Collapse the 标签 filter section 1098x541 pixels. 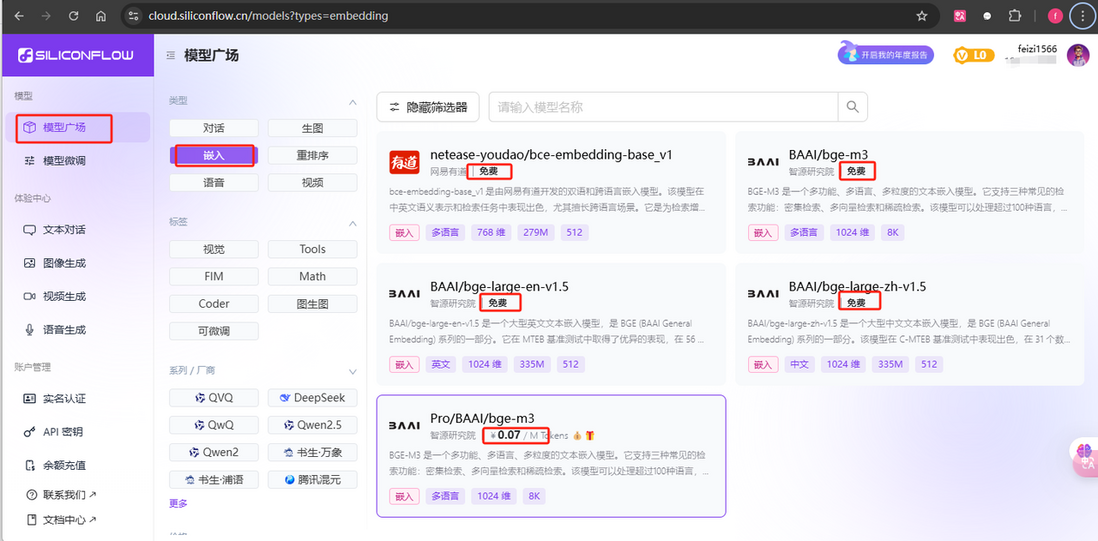[352, 222]
